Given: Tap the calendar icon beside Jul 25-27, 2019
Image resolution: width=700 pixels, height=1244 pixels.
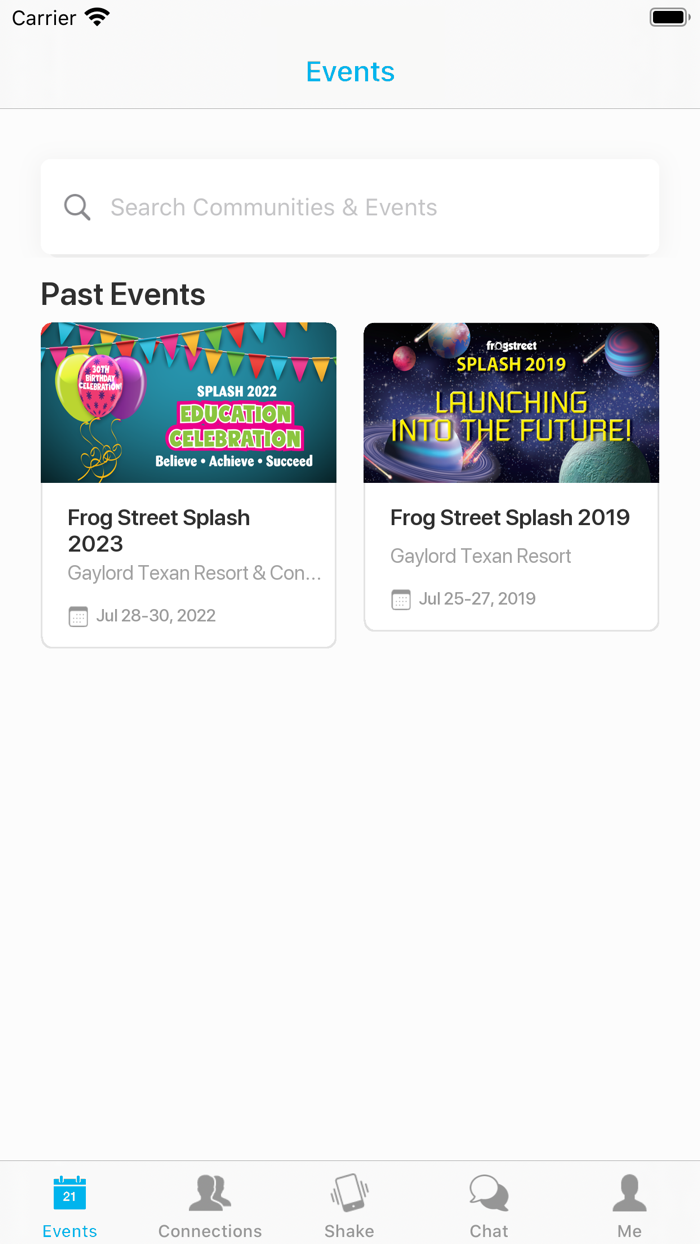Looking at the screenshot, I should (400, 599).
